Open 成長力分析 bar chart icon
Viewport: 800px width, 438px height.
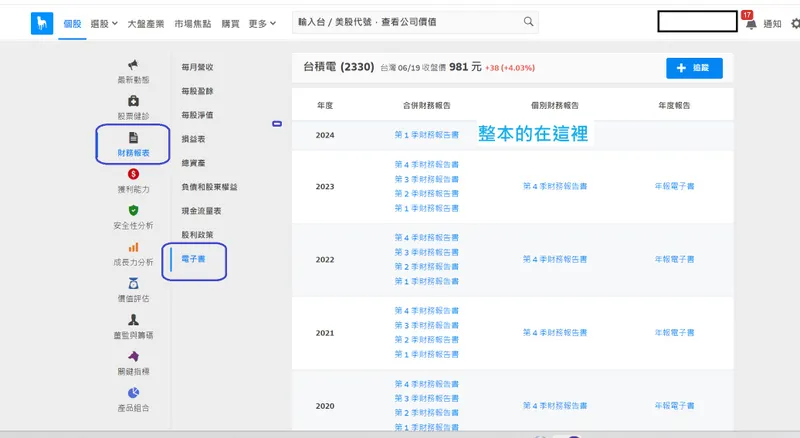pos(133,247)
